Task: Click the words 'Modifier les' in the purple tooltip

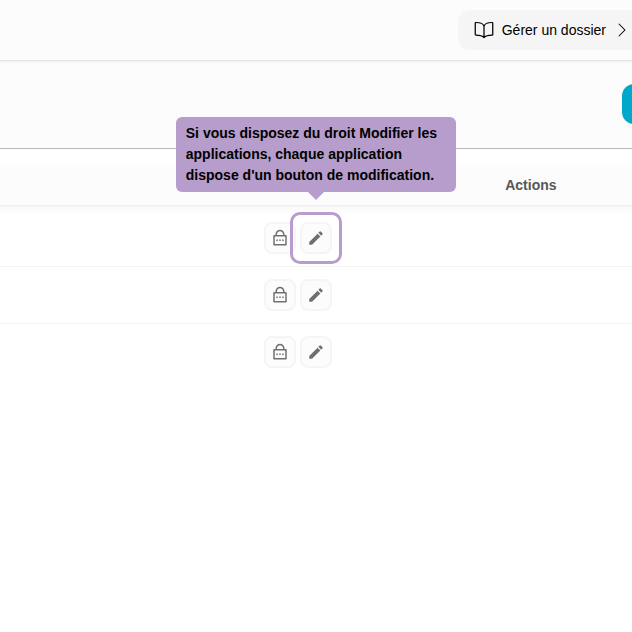Action: 398,133
